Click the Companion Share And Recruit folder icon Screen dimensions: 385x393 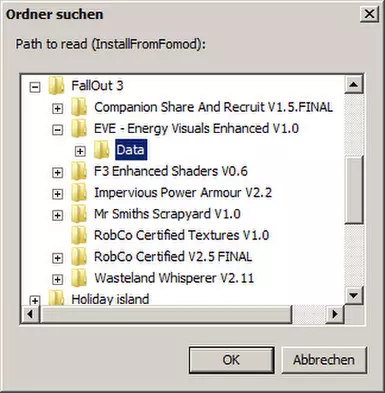(79, 107)
